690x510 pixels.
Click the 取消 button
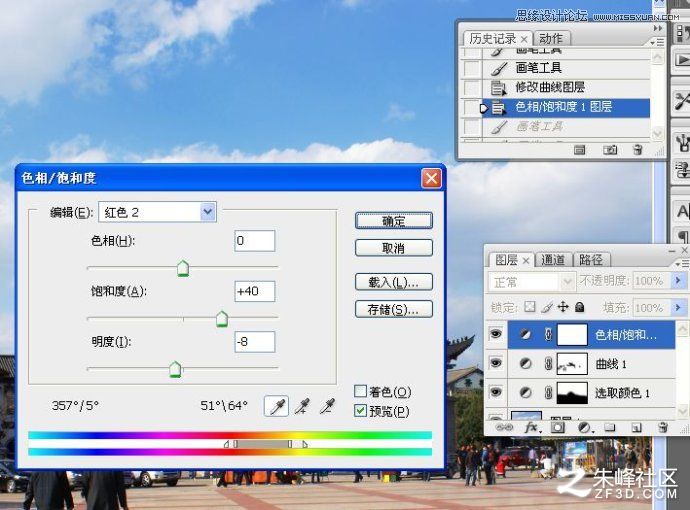point(393,248)
